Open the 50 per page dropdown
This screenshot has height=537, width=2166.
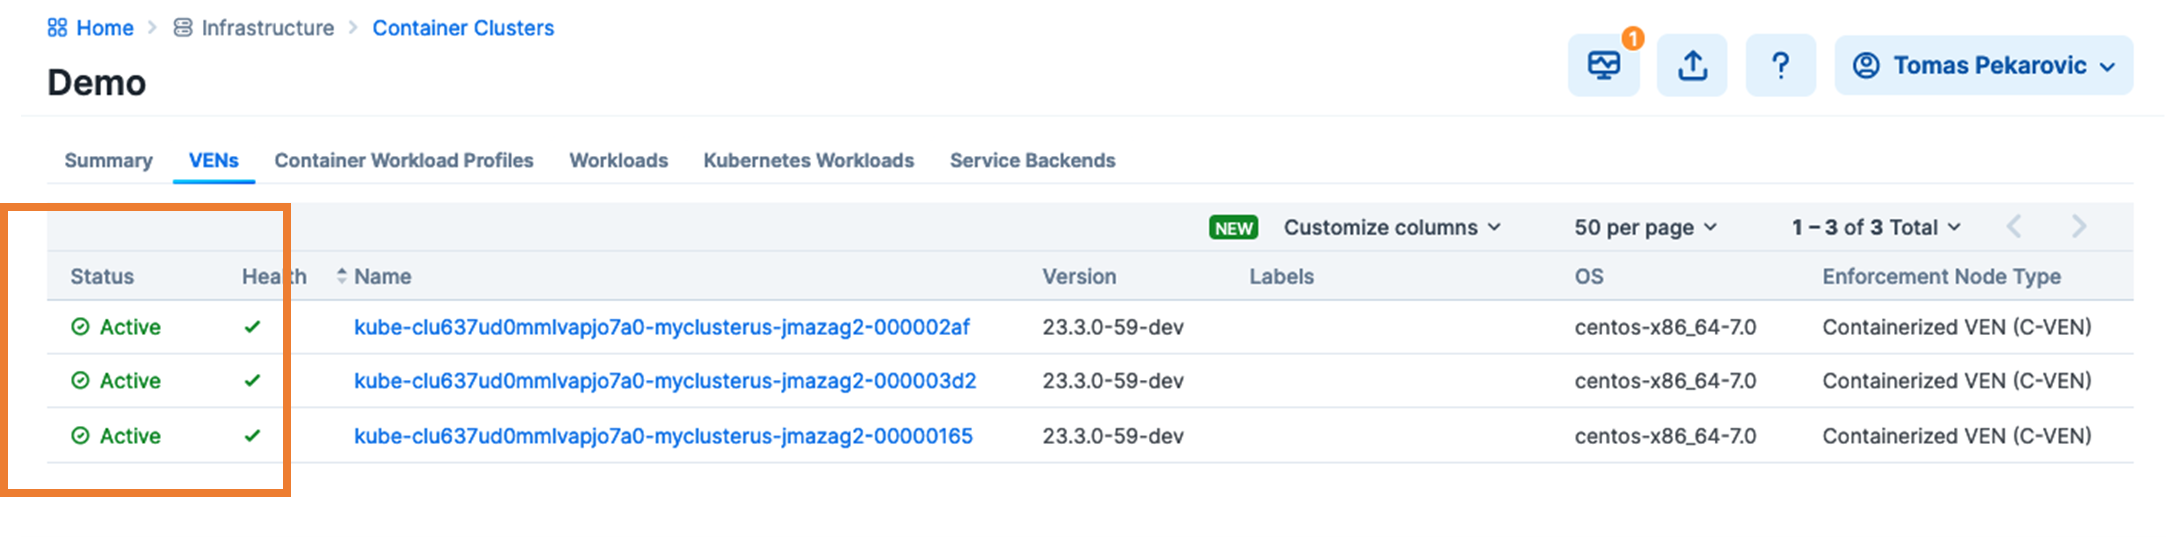(x=1645, y=227)
